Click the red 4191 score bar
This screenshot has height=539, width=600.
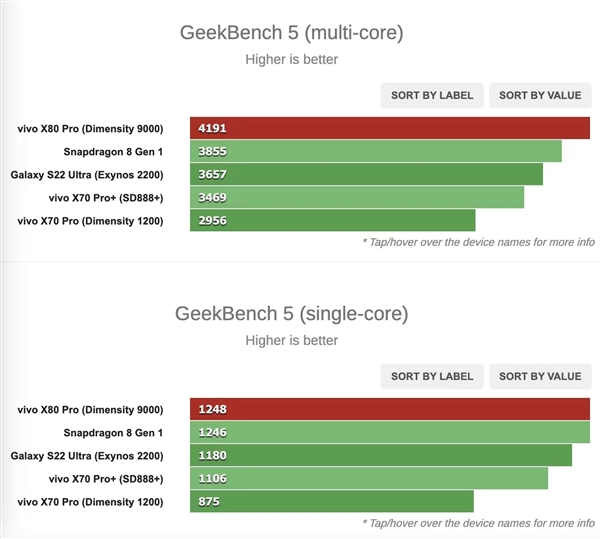pyautogui.click(x=390, y=128)
